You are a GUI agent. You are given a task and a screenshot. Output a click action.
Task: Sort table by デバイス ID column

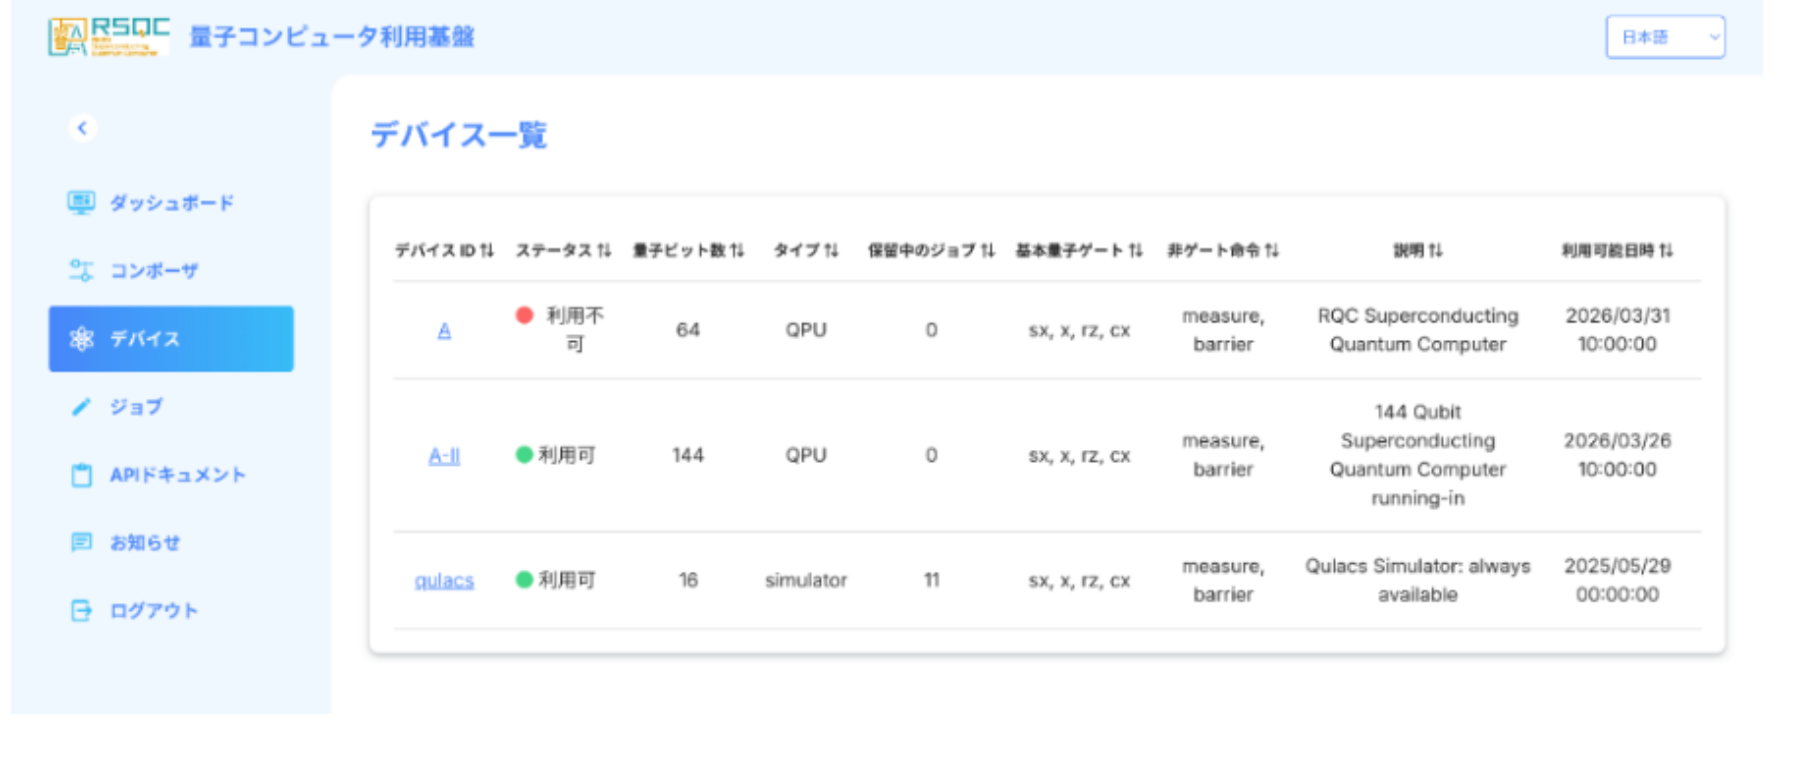point(444,250)
